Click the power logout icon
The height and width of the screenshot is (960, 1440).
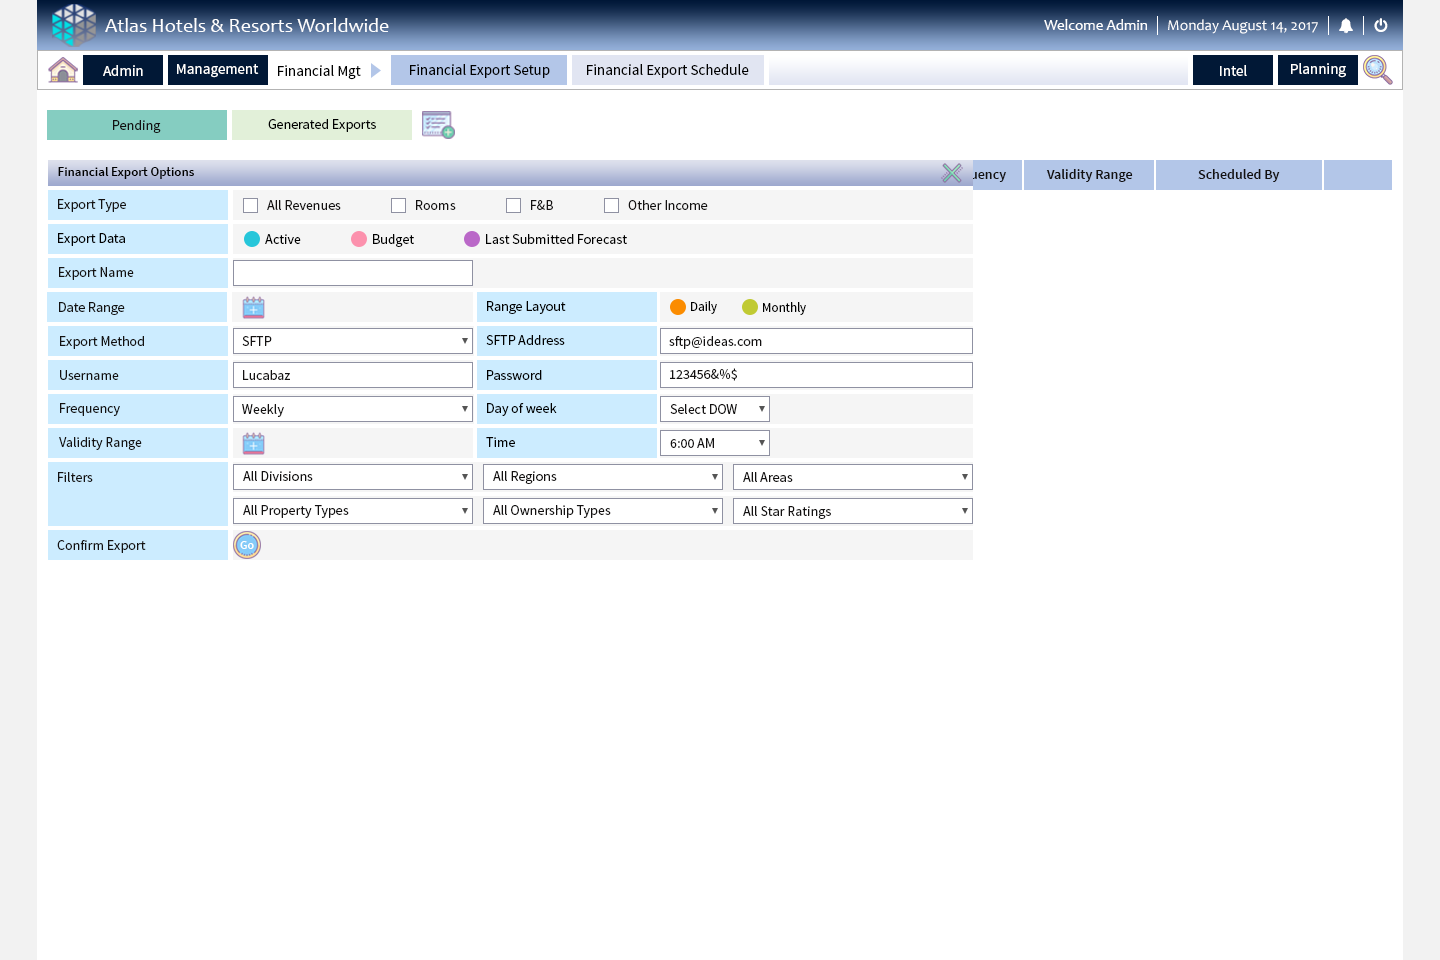(x=1381, y=26)
